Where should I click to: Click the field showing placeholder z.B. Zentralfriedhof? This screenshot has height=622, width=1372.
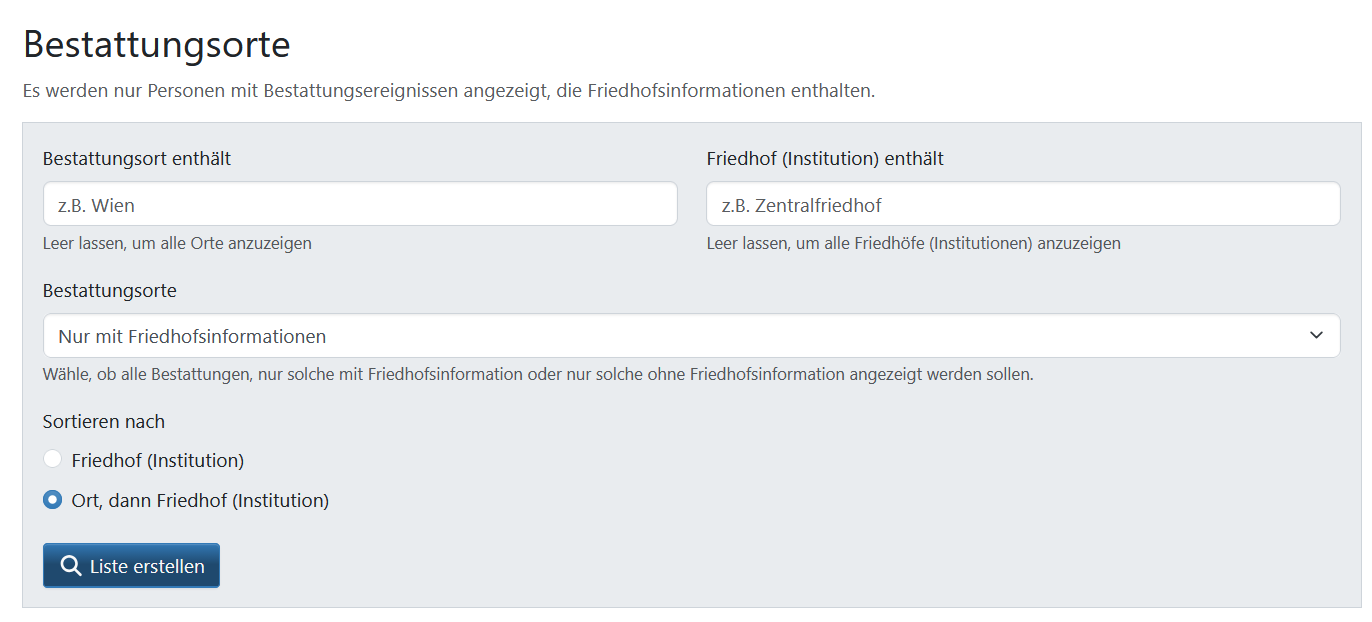1022,203
